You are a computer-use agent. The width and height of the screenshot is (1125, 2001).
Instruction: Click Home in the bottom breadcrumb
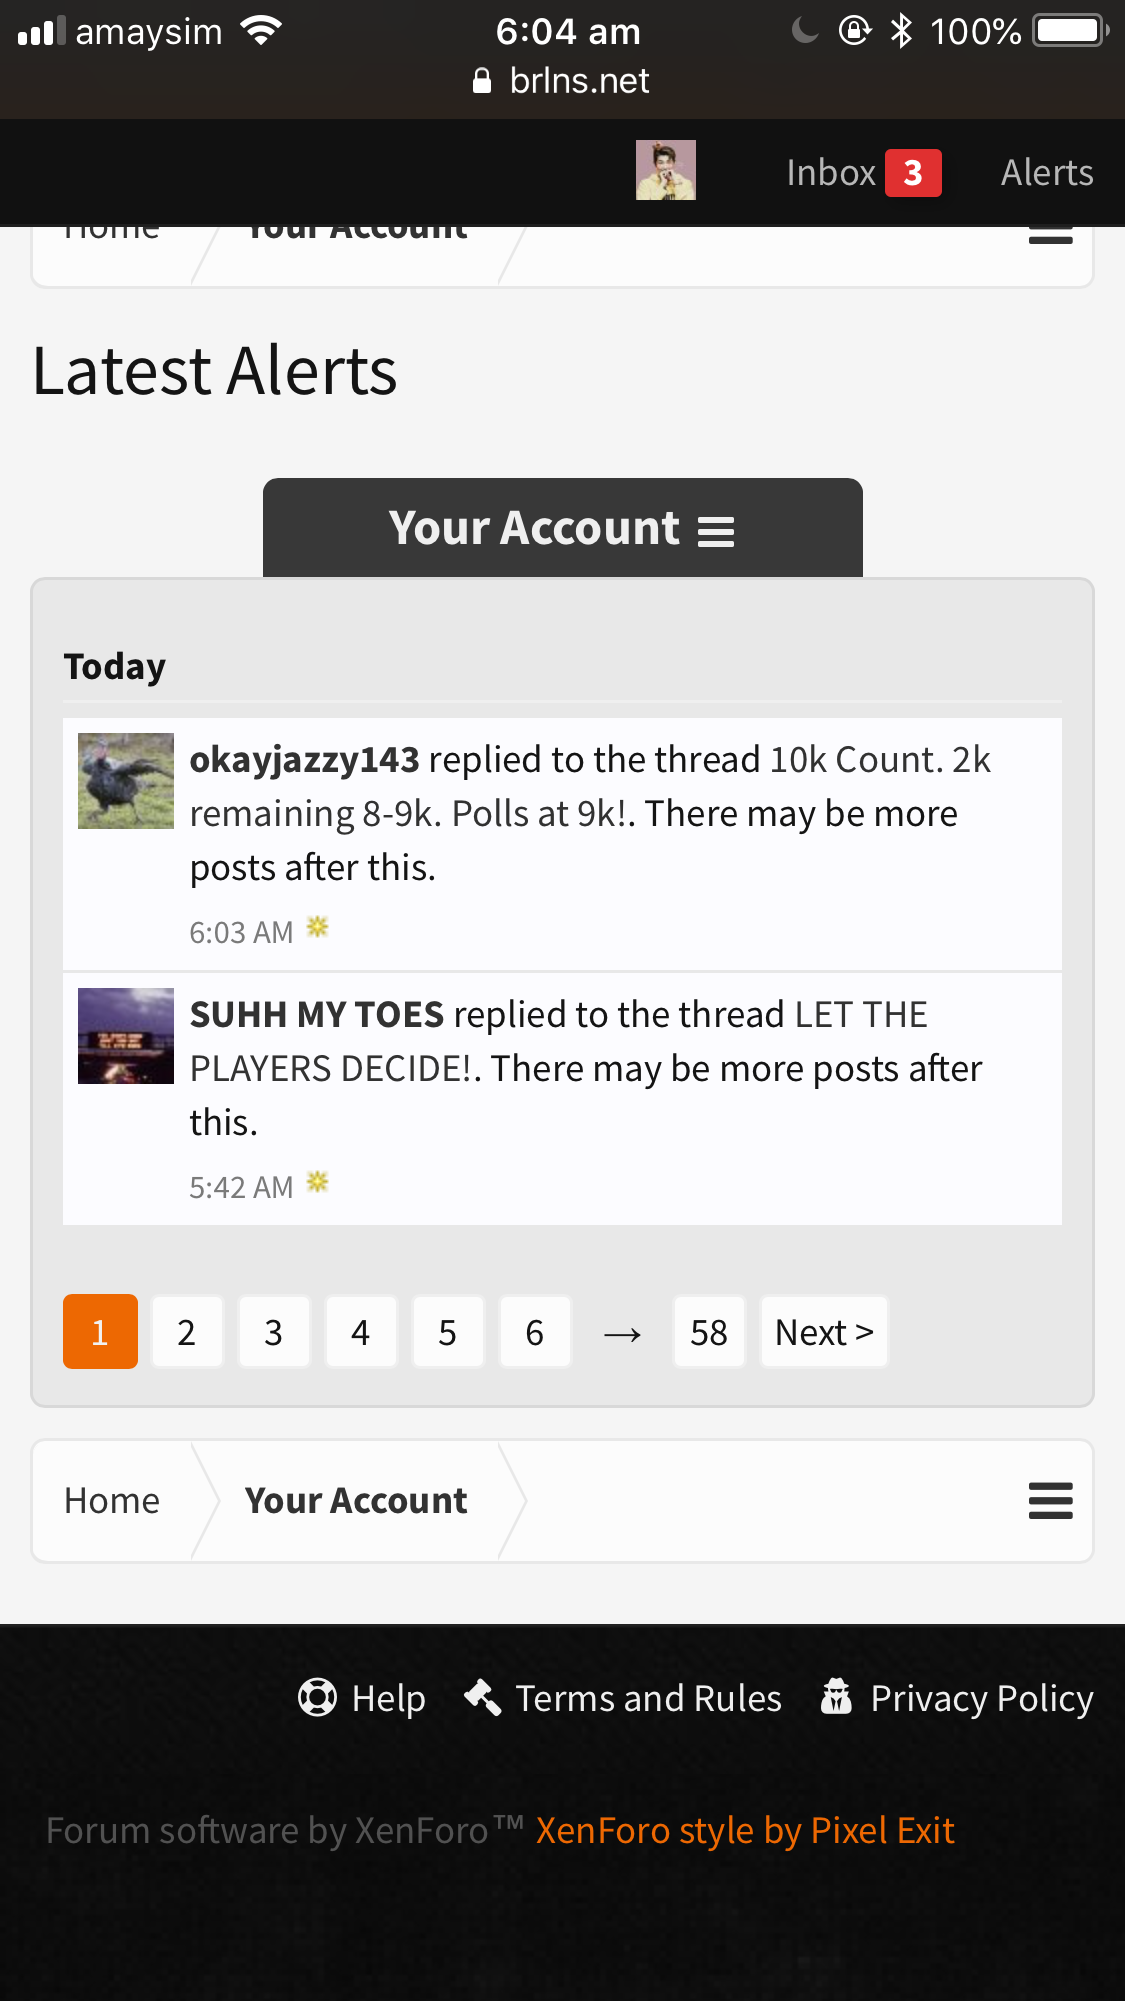(x=112, y=1501)
